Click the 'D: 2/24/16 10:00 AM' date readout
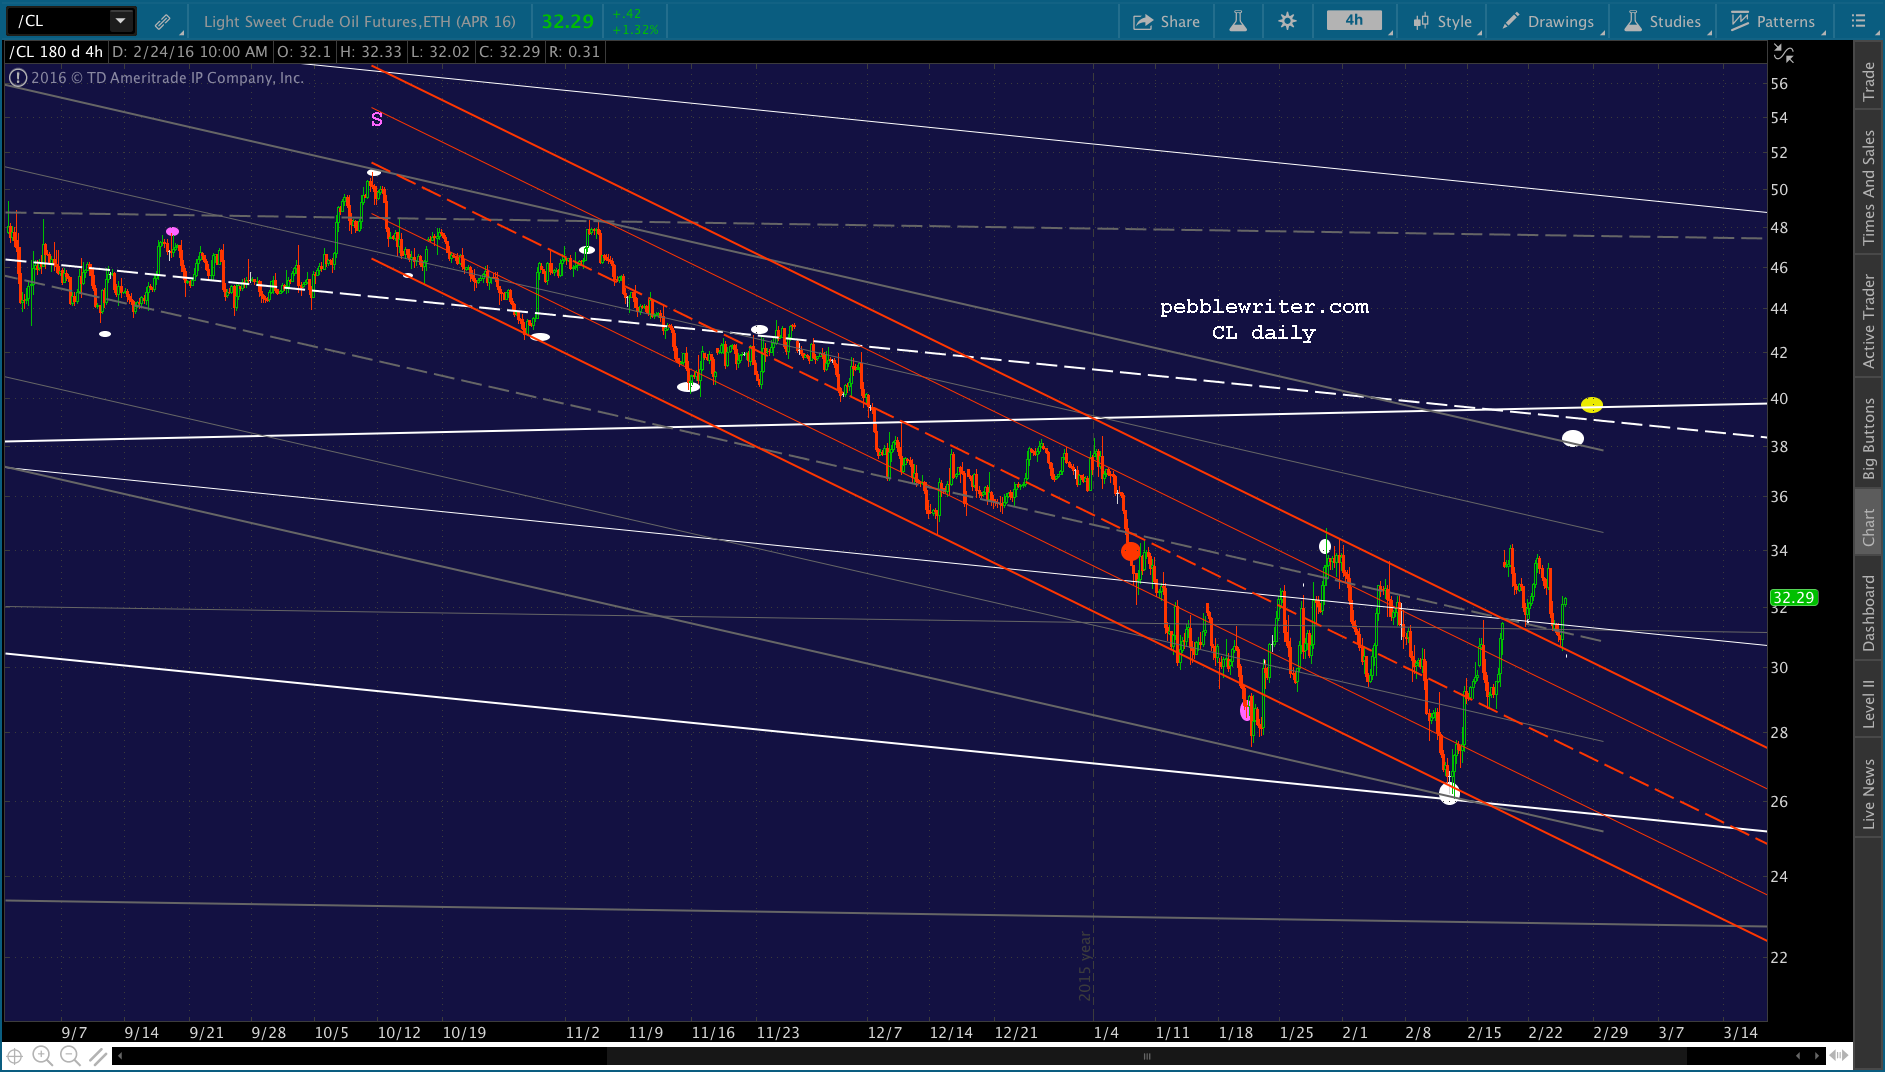 (190, 51)
